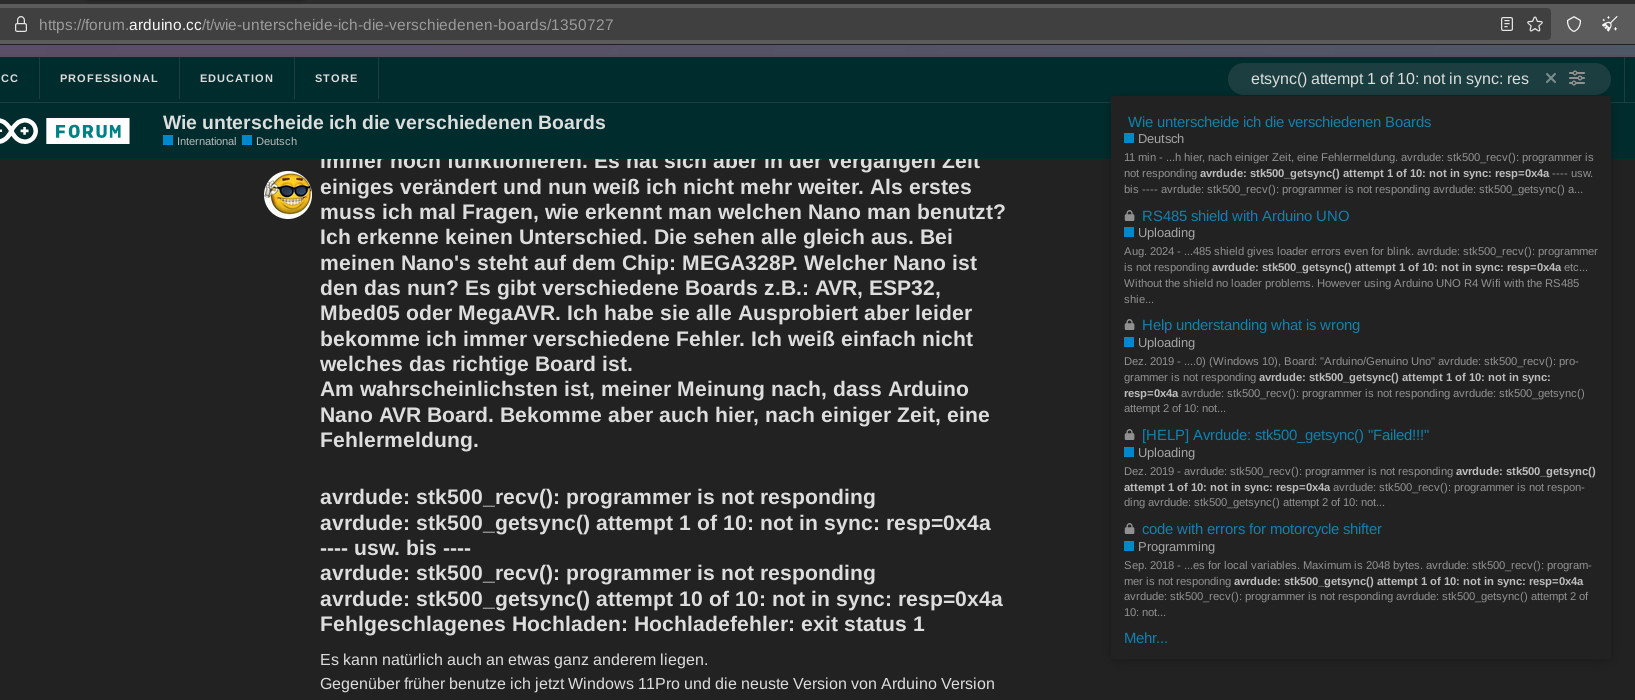Click the FORUM logo badge
Screen dimensions: 1635x700
point(88,131)
